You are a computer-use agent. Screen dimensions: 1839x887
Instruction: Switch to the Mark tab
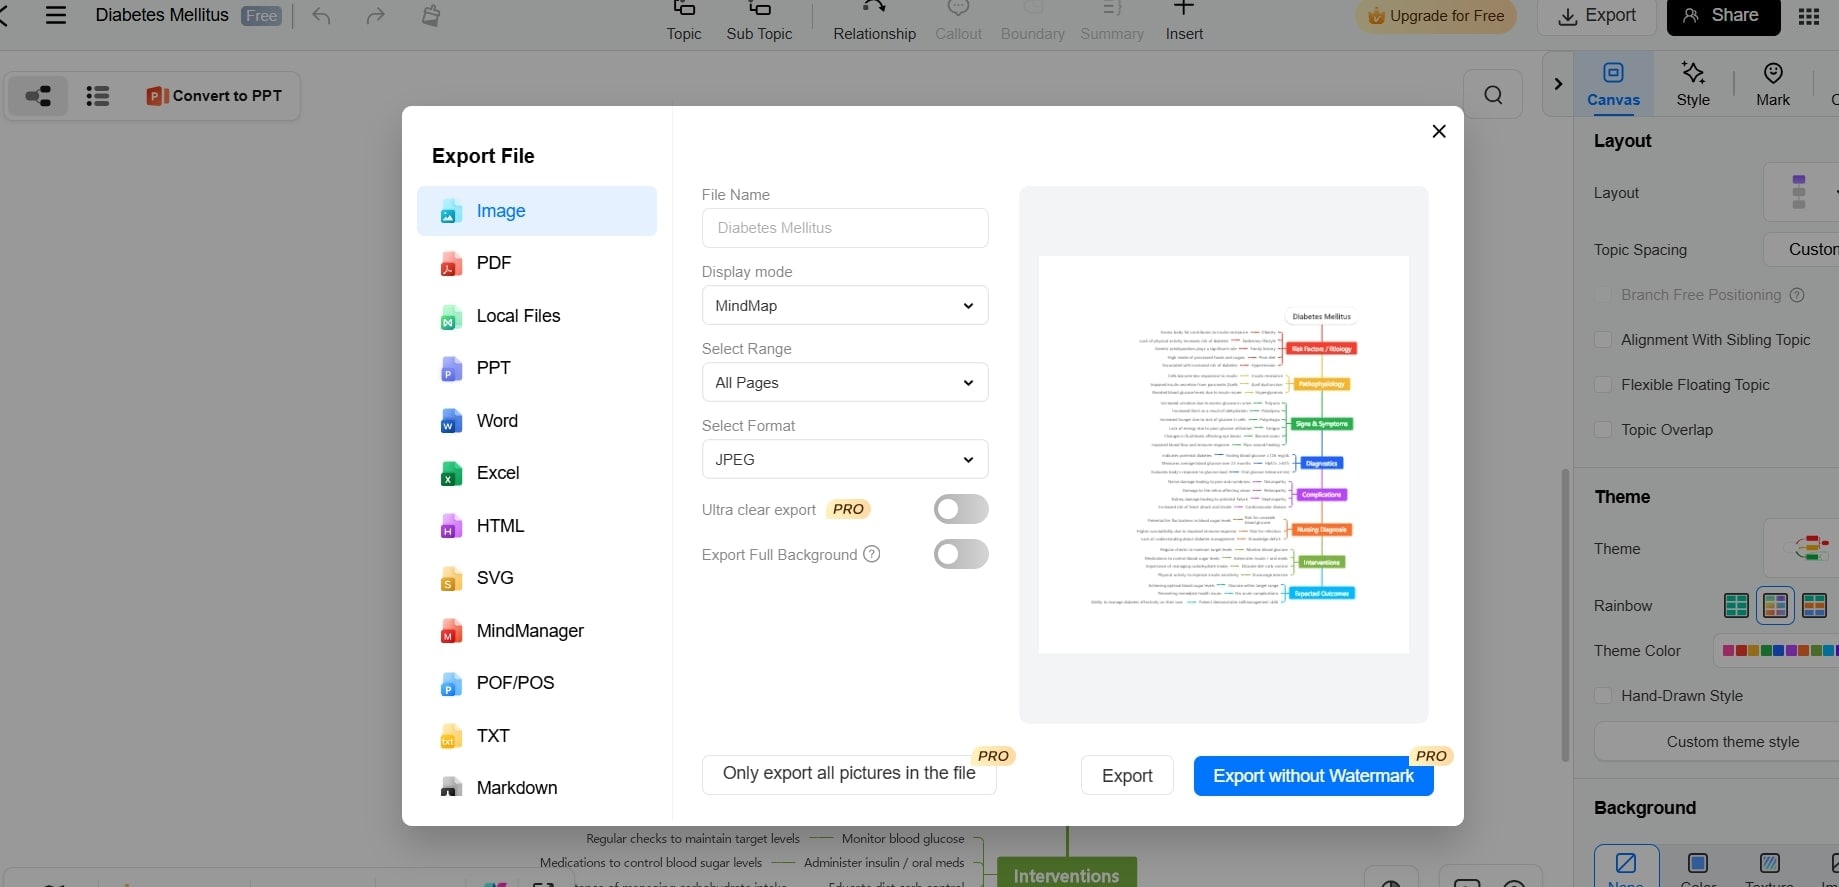(1773, 84)
